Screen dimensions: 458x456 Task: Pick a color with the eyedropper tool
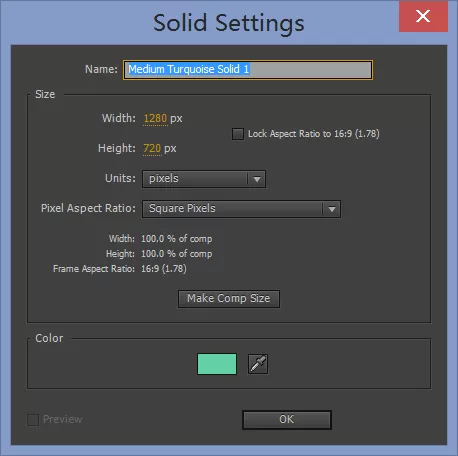(258, 364)
